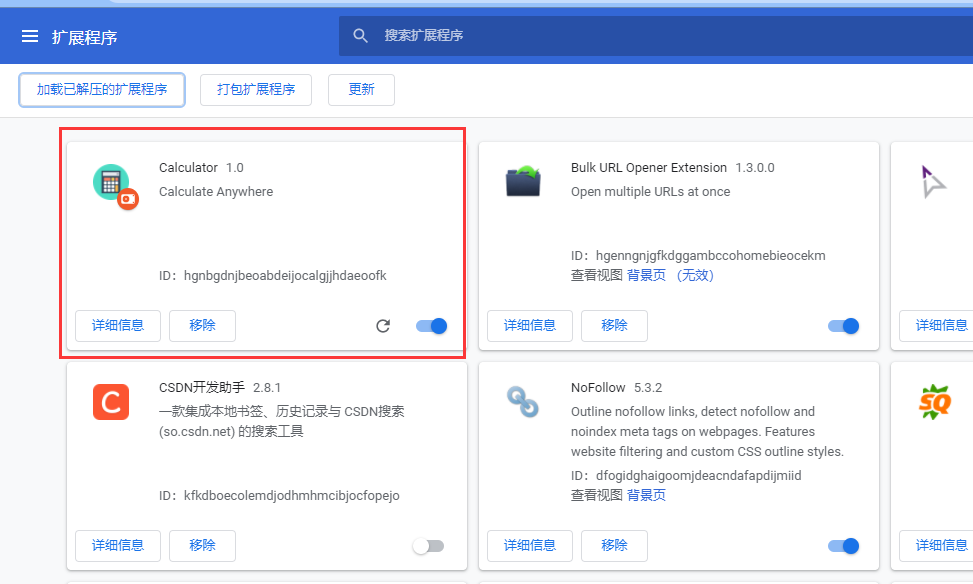Click 移除 for Calculator
Viewport: 973px width, 584px height.
(x=202, y=326)
